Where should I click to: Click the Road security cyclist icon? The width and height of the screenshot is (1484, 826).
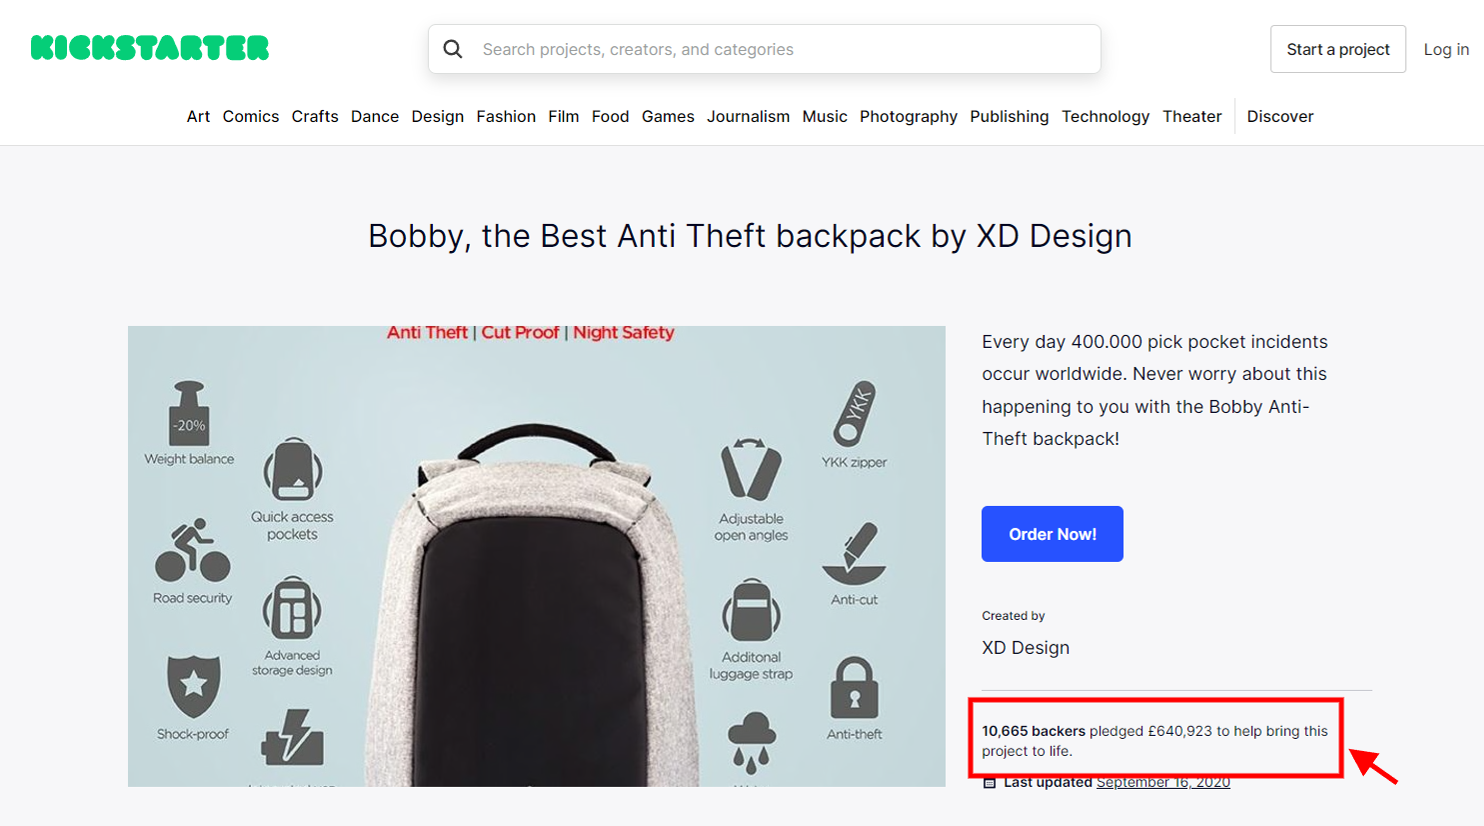192,551
